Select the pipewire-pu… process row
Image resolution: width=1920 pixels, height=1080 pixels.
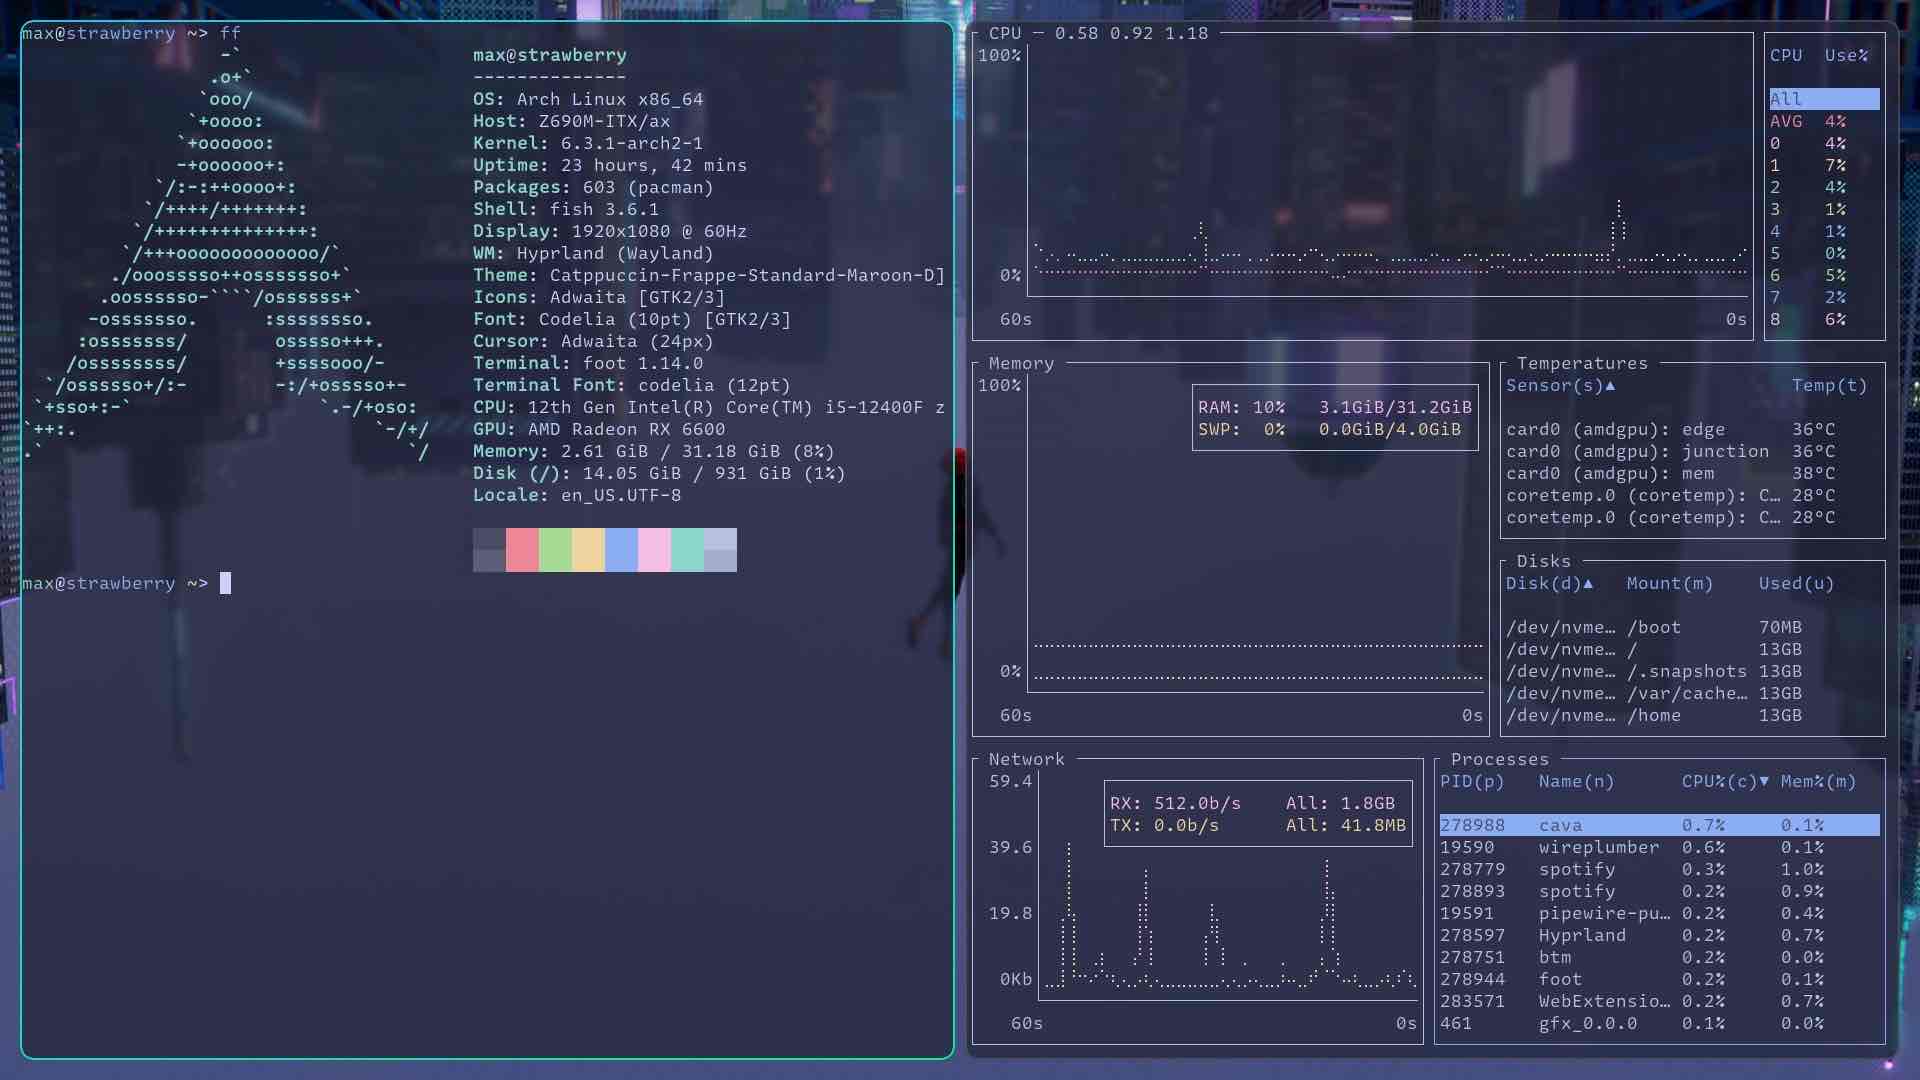[x=1659, y=913]
